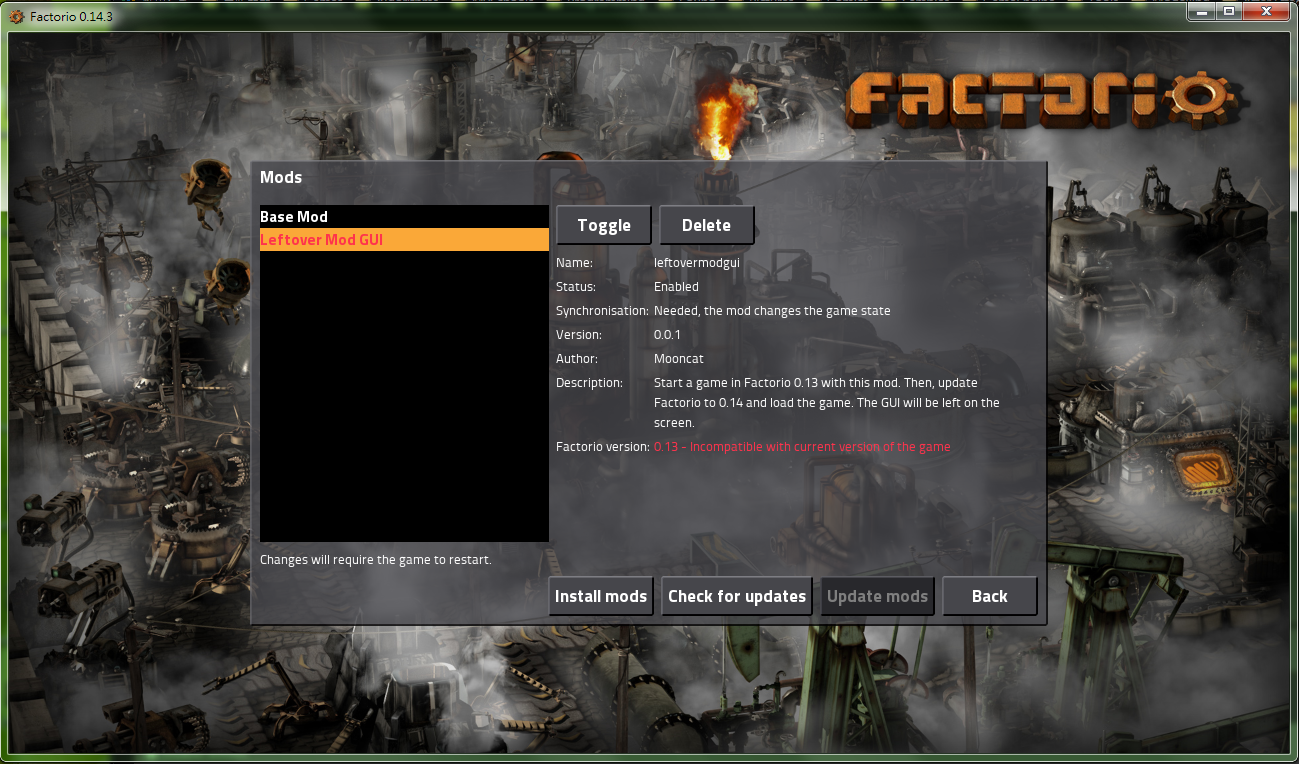Click the mod name leftovermodgui
The image size is (1299, 764).
coord(696,263)
